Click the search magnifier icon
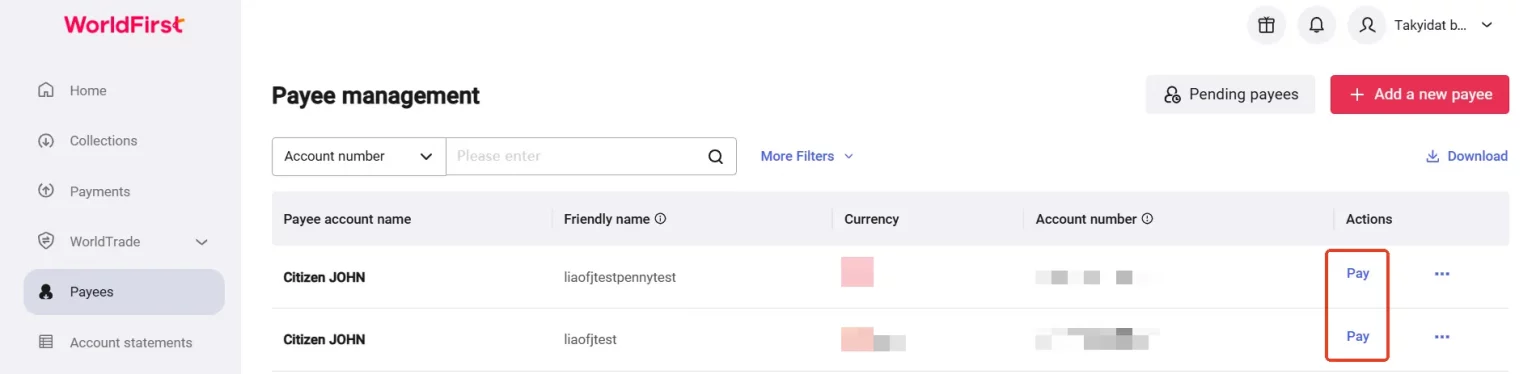The image size is (1536, 374). click(x=715, y=156)
